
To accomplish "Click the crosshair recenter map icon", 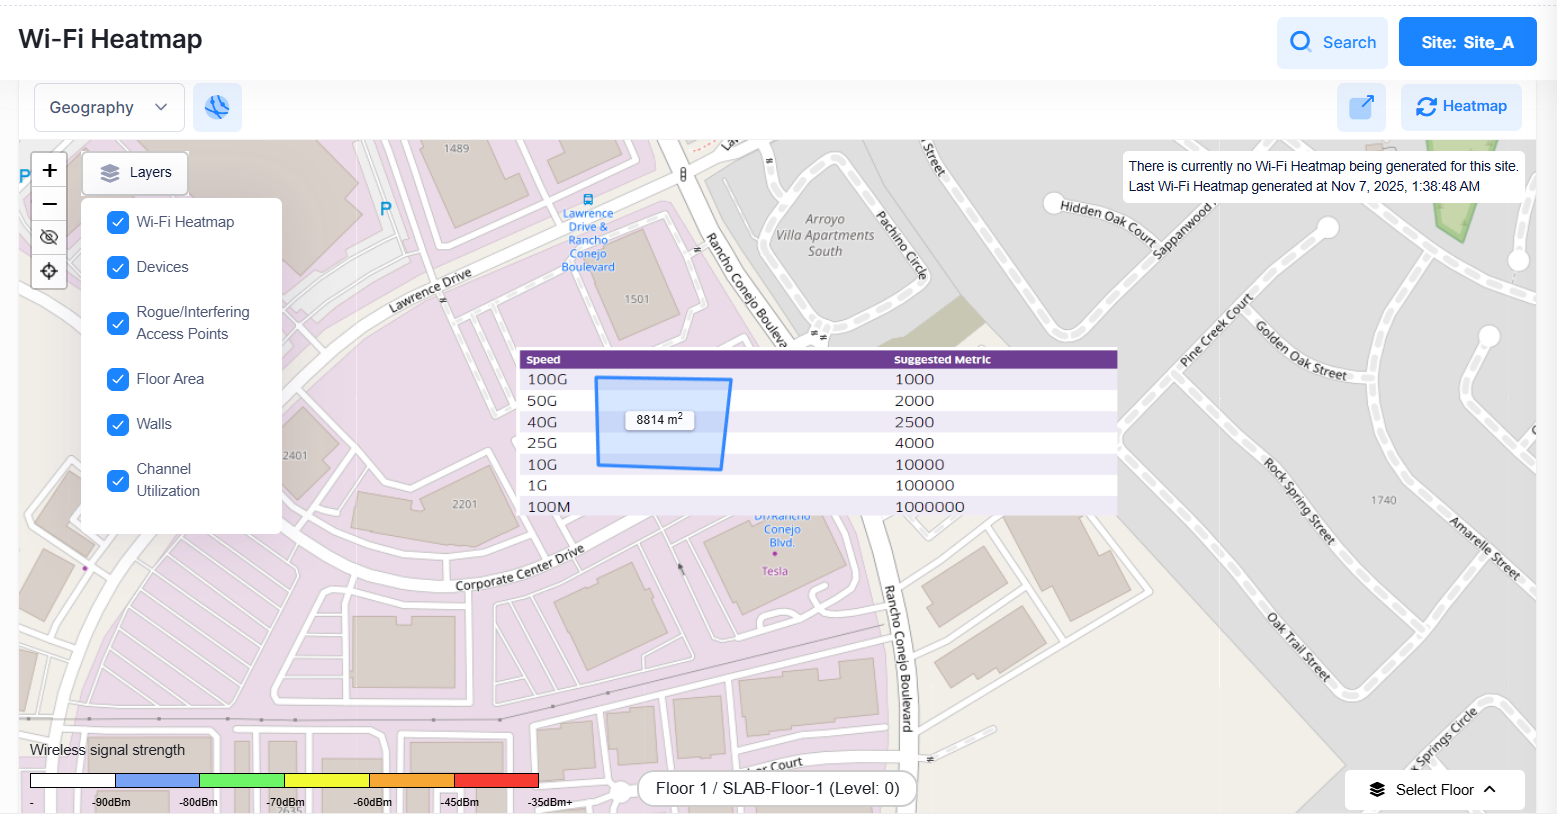I will click(49, 271).
